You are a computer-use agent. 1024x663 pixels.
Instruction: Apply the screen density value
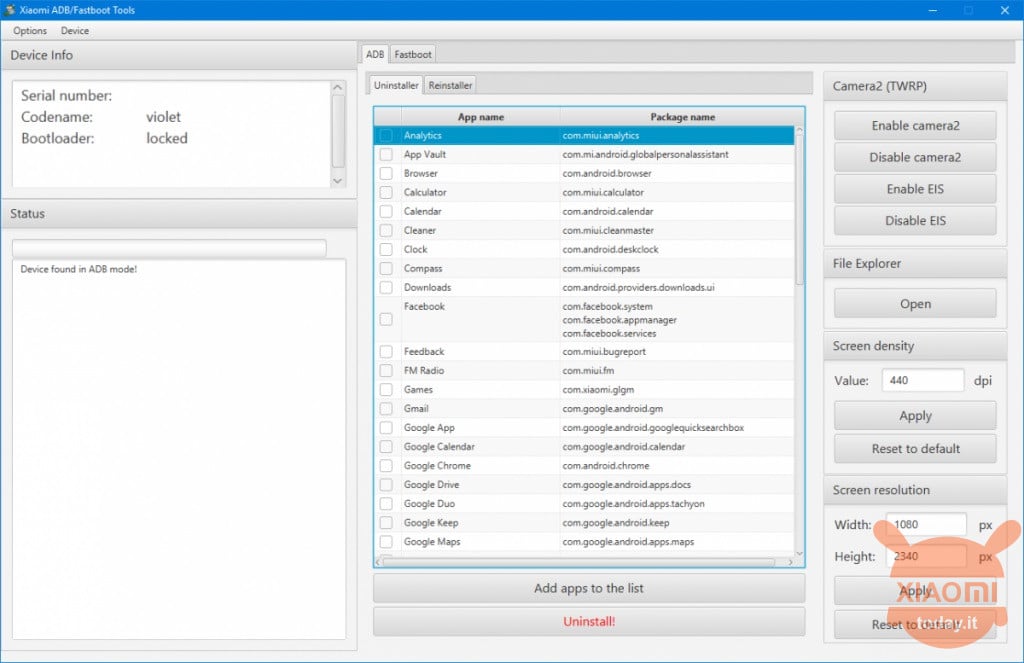point(915,415)
